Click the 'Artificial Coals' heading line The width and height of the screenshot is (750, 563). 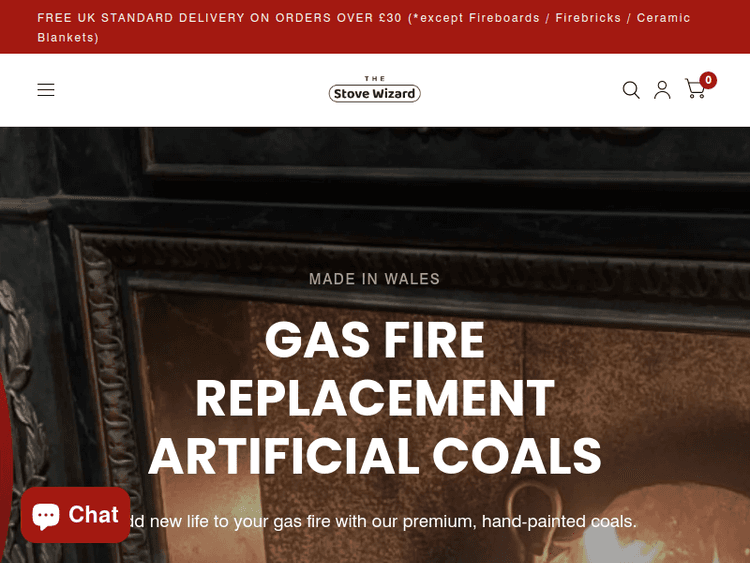[x=375, y=455]
